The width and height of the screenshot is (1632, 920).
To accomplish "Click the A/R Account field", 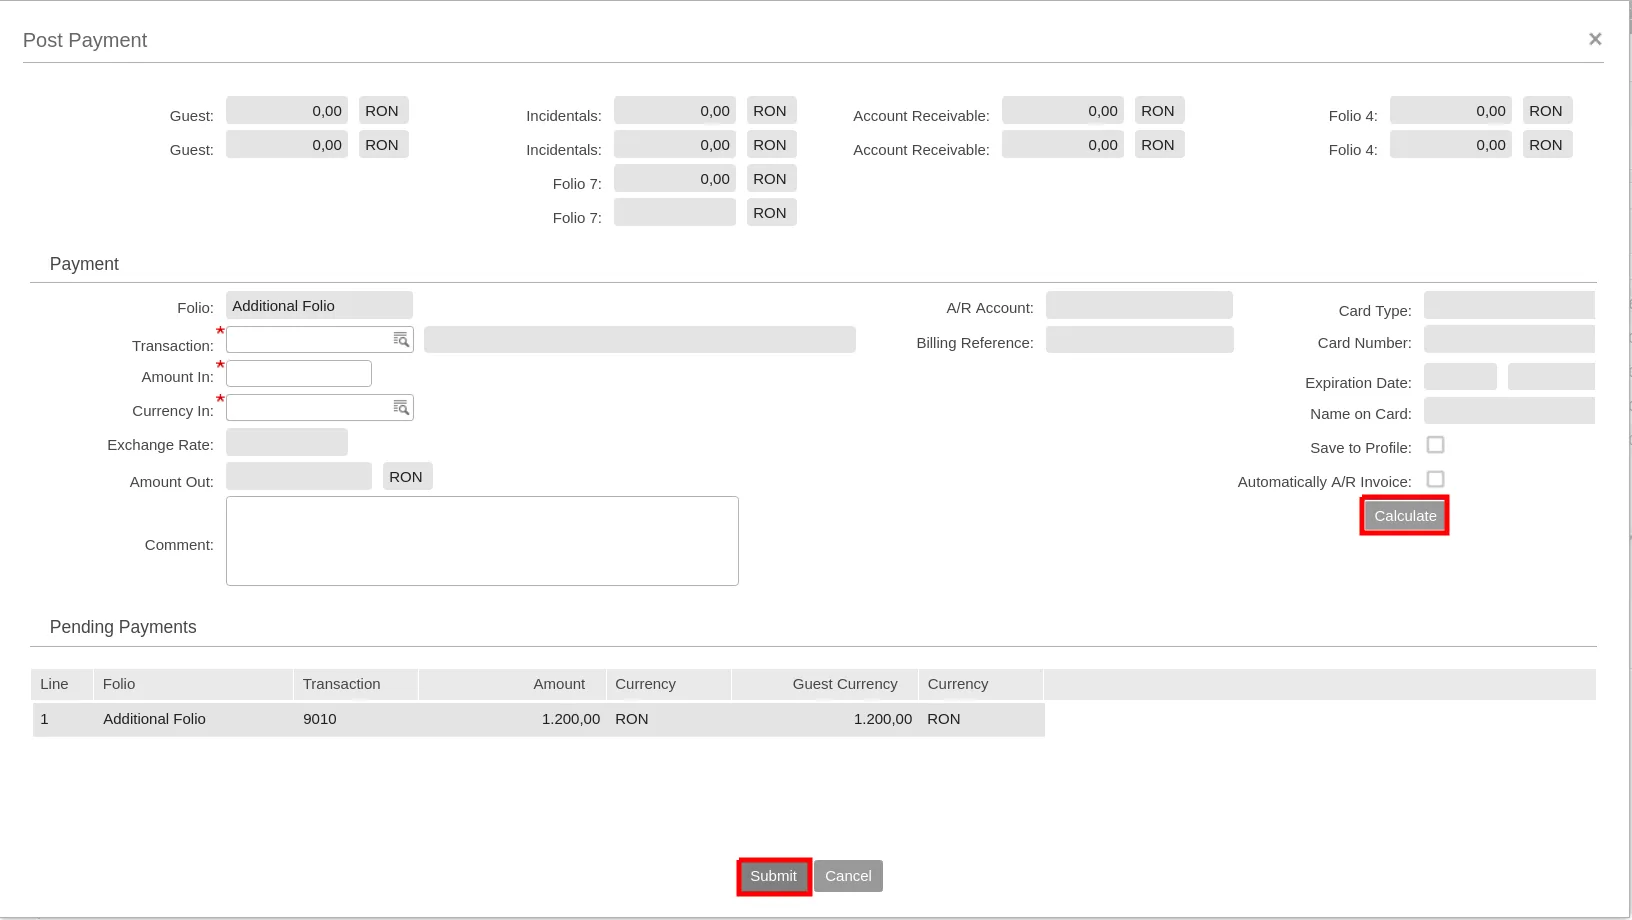I will [1139, 305].
